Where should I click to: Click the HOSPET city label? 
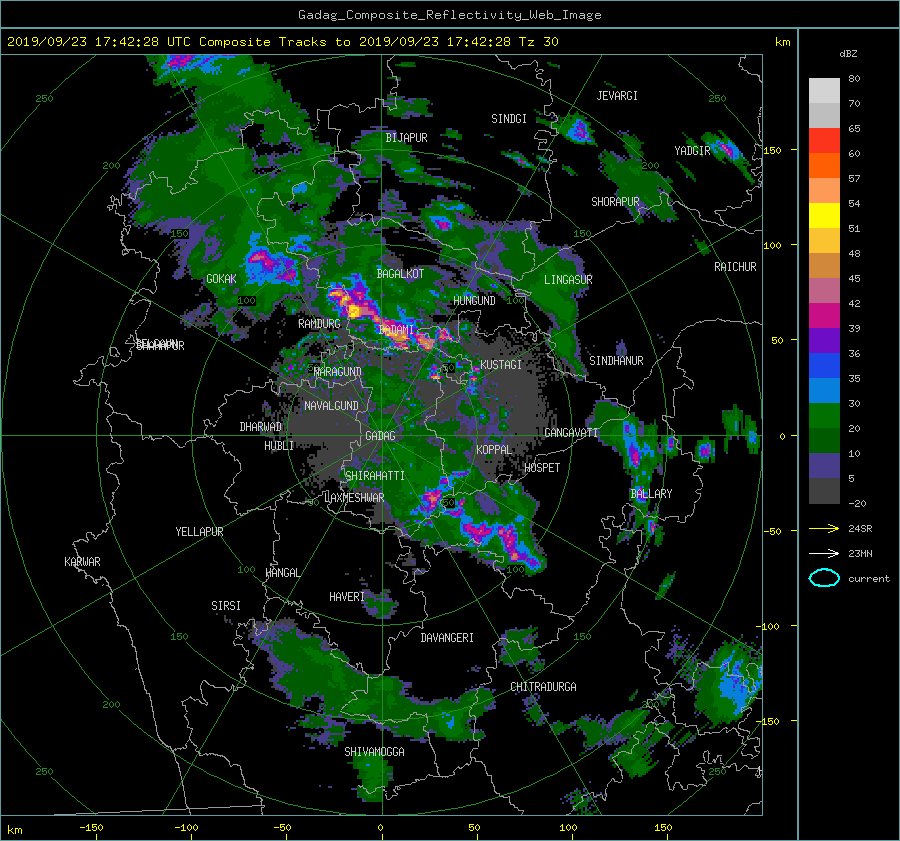click(x=542, y=468)
